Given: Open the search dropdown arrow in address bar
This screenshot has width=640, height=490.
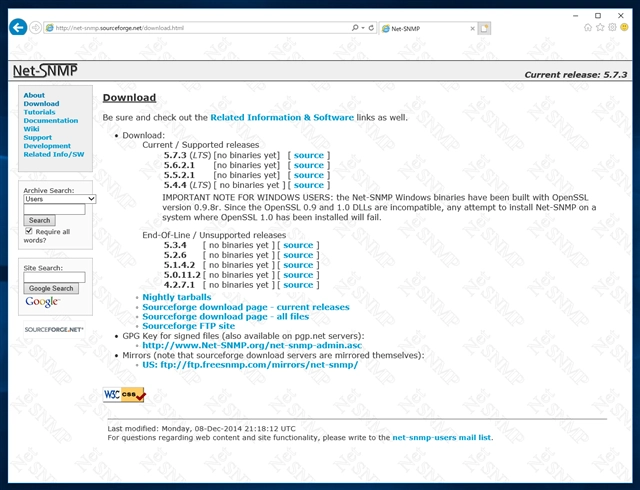Looking at the screenshot, I should (x=363, y=28).
